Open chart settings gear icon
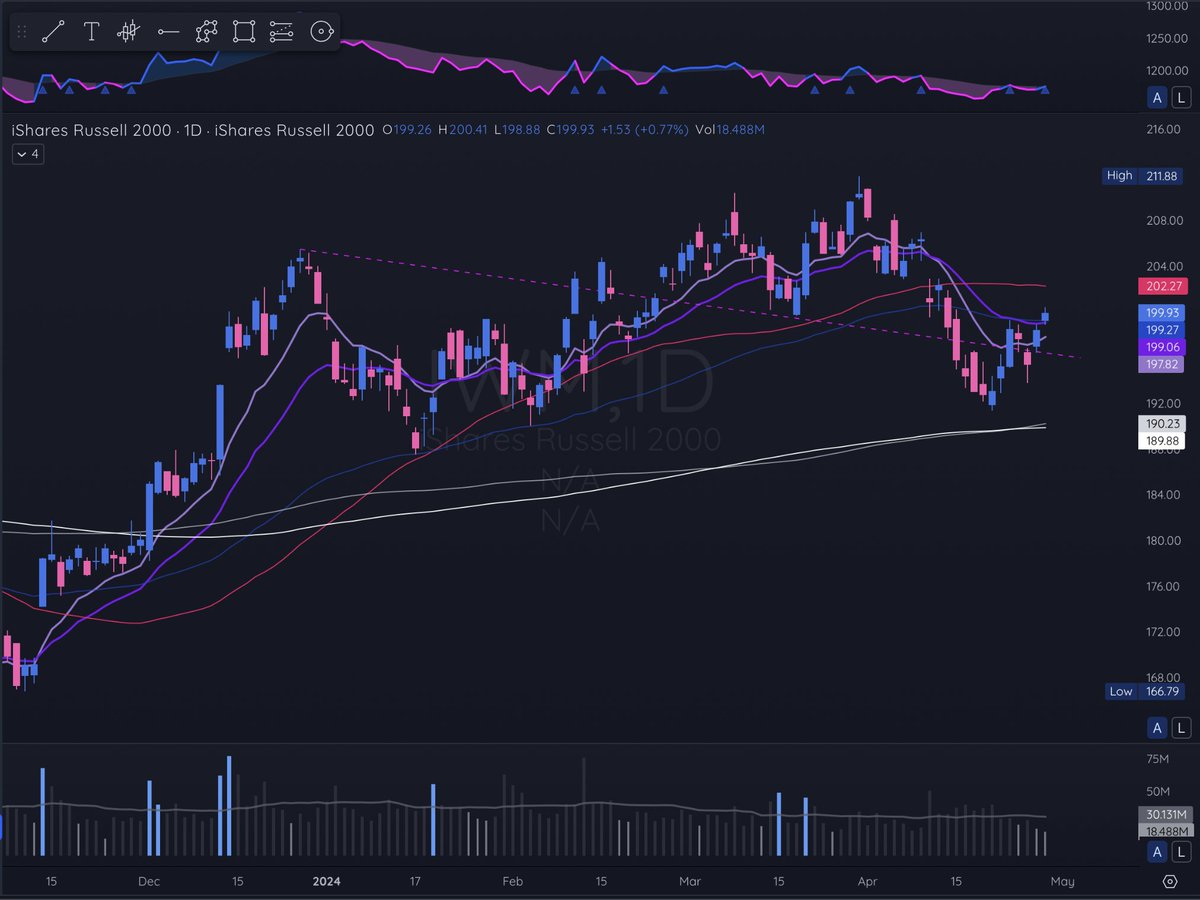 pos(1170,881)
